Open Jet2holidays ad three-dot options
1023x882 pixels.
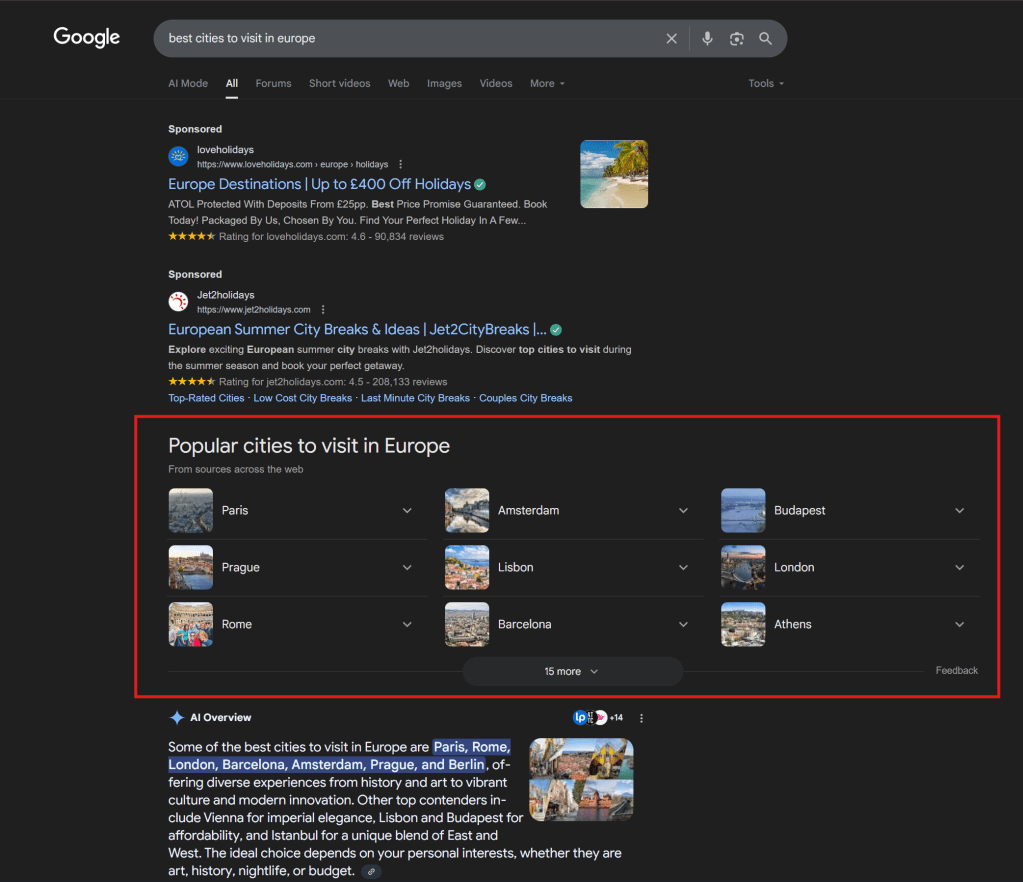pyautogui.click(x=323, y=310)
